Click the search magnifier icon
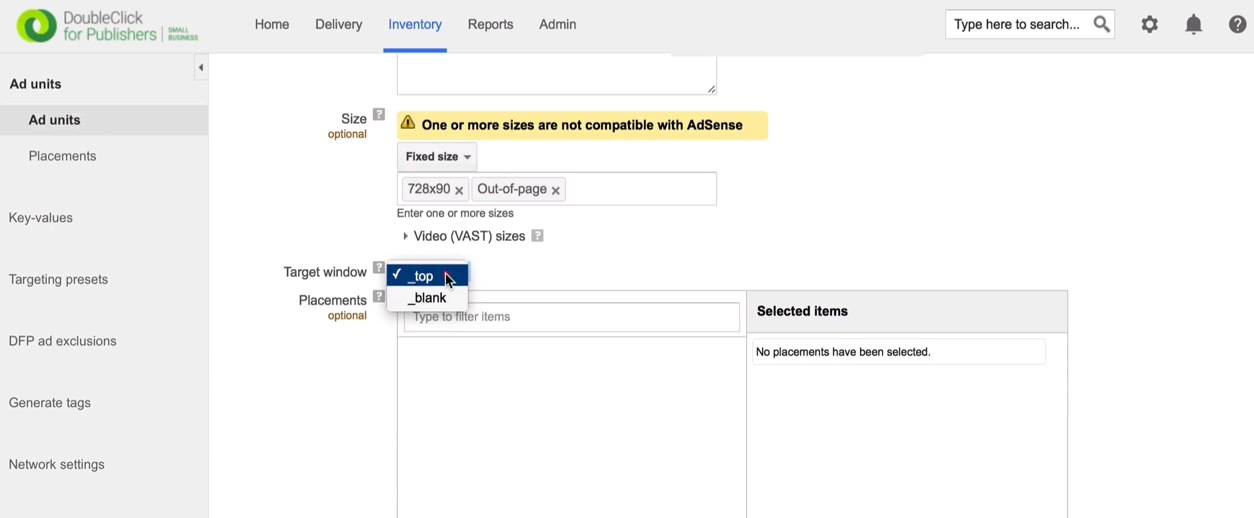1254x518 pixels. [x=1101, y=24]
